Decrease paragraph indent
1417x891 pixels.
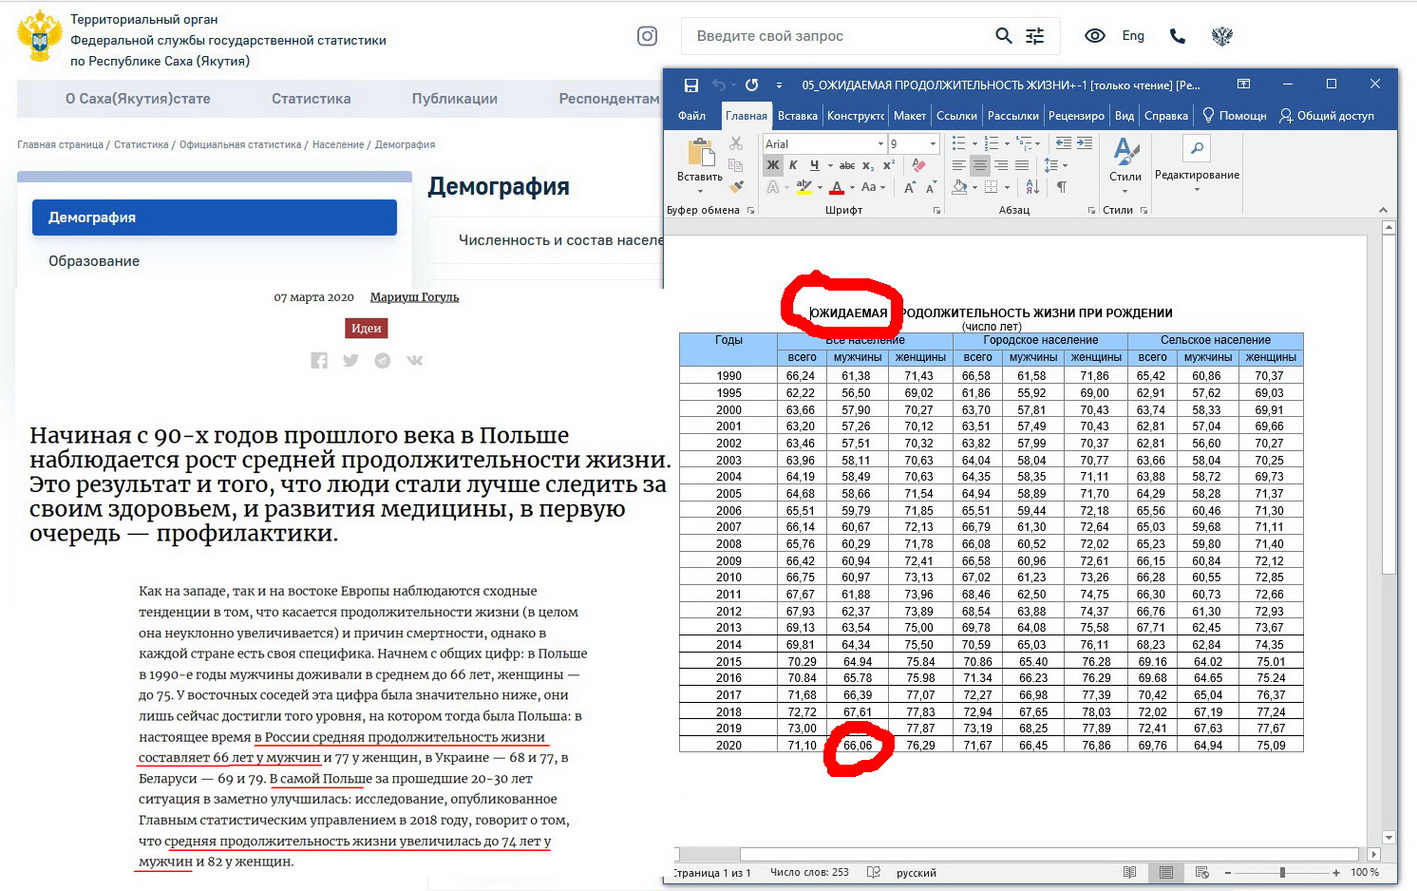click(1063, 144)
